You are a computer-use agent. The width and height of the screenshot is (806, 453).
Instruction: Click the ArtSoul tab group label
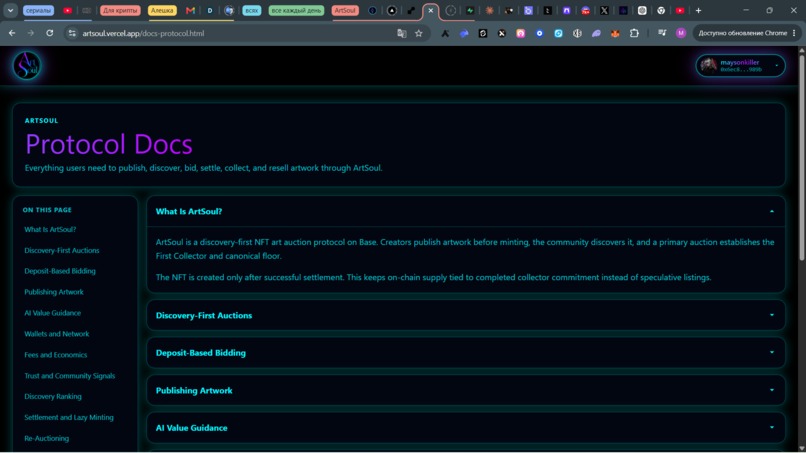345,10
